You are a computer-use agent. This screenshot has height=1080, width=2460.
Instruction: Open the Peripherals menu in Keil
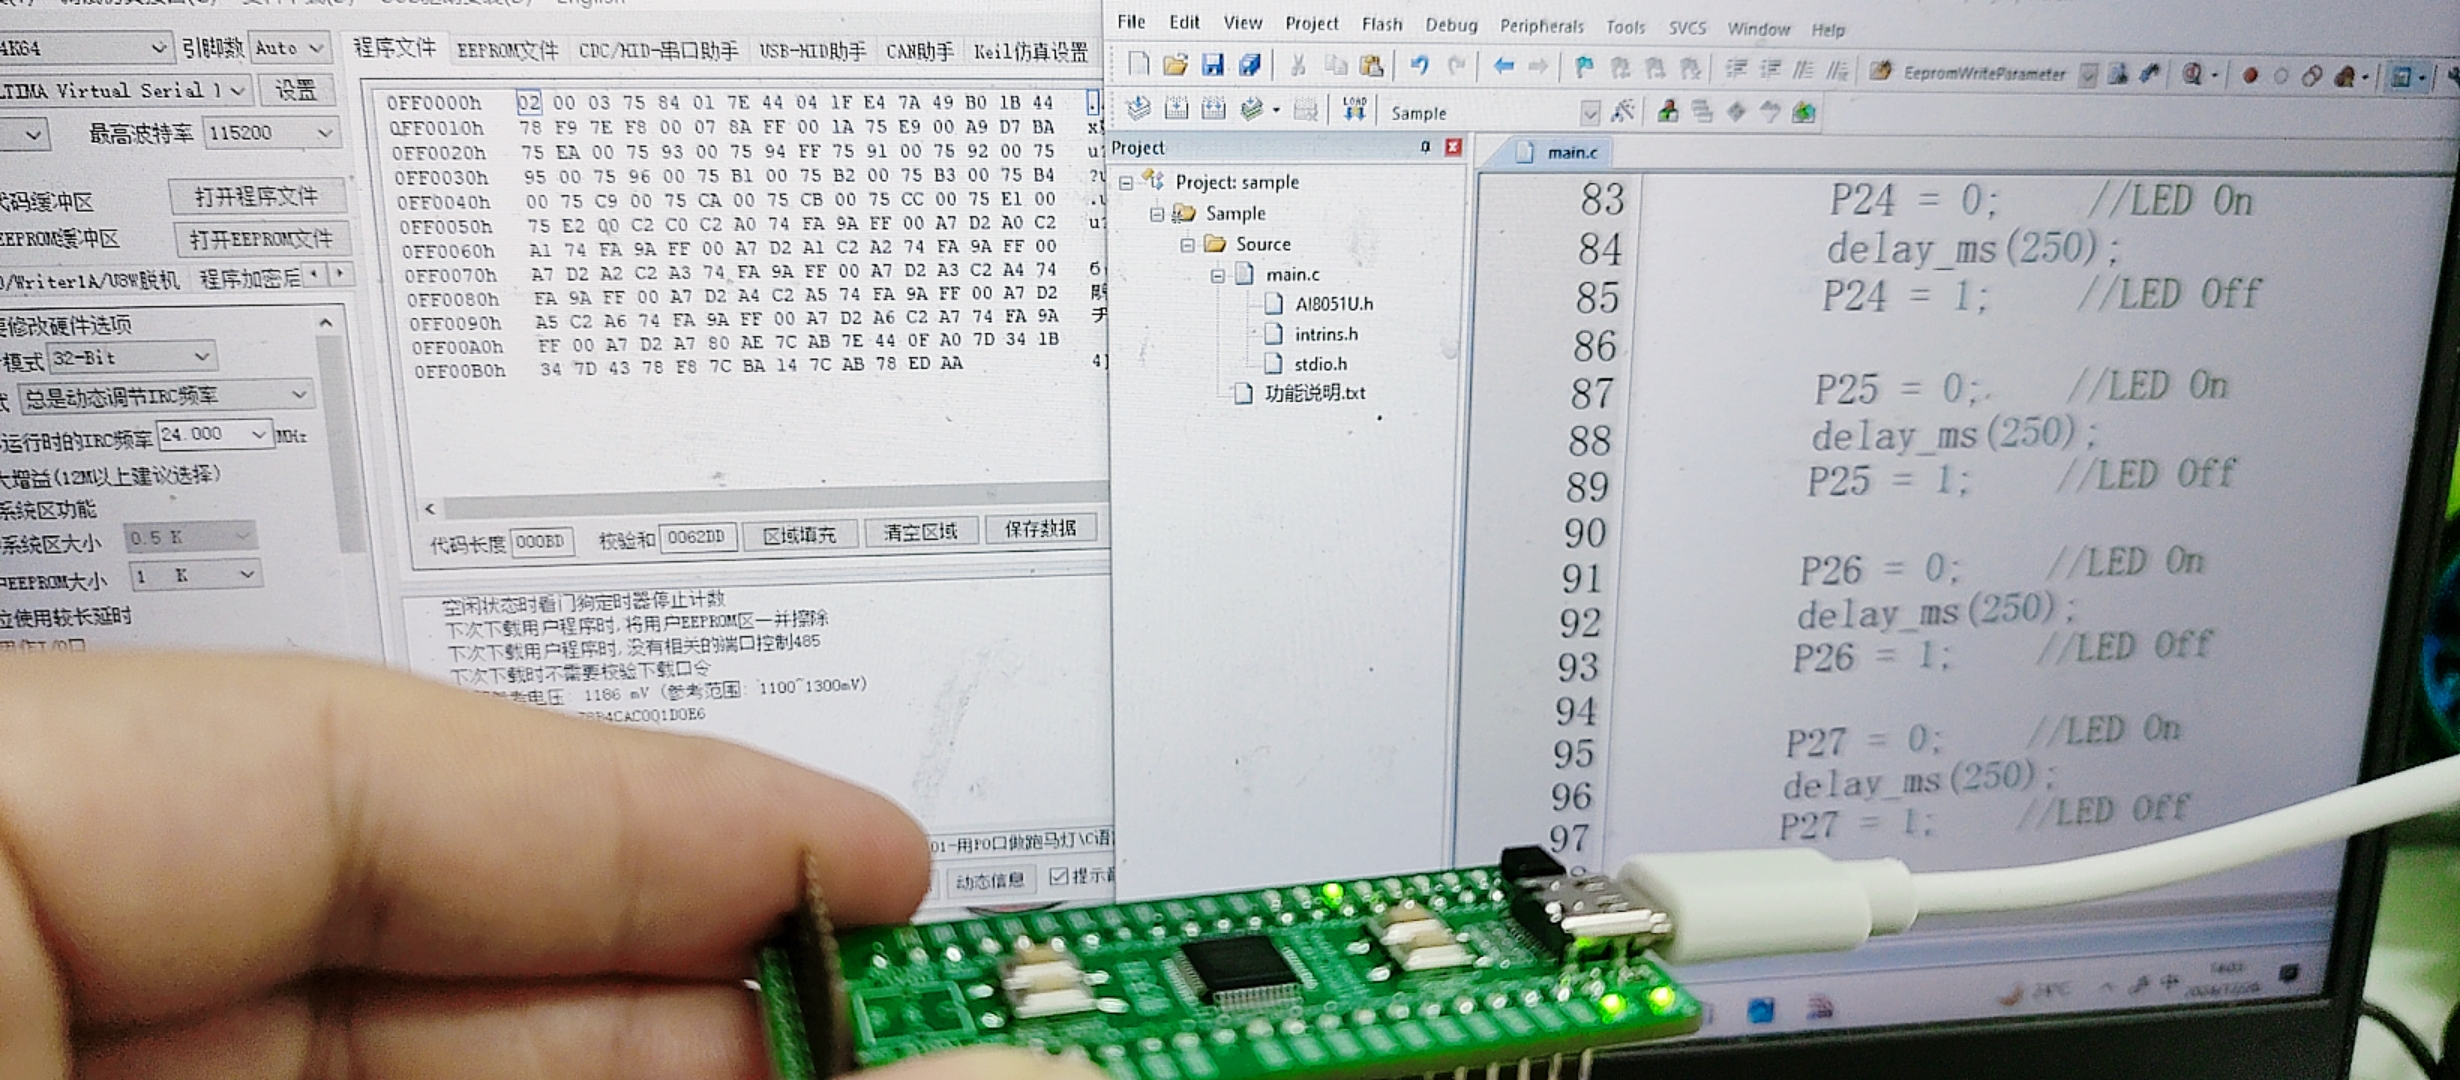[1541, 26]
